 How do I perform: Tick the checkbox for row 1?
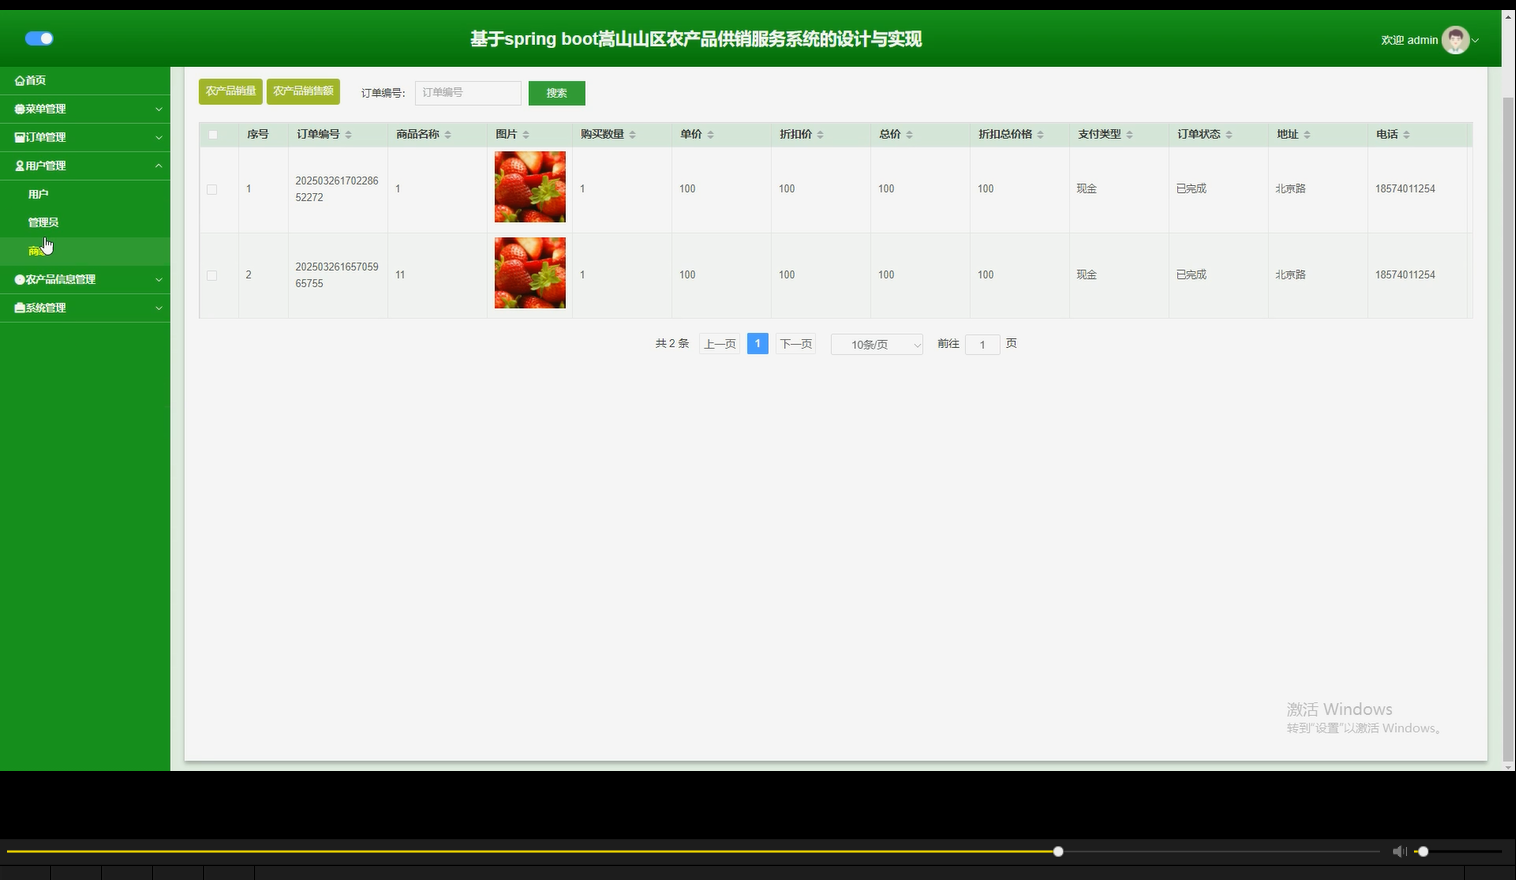point(212,189)
